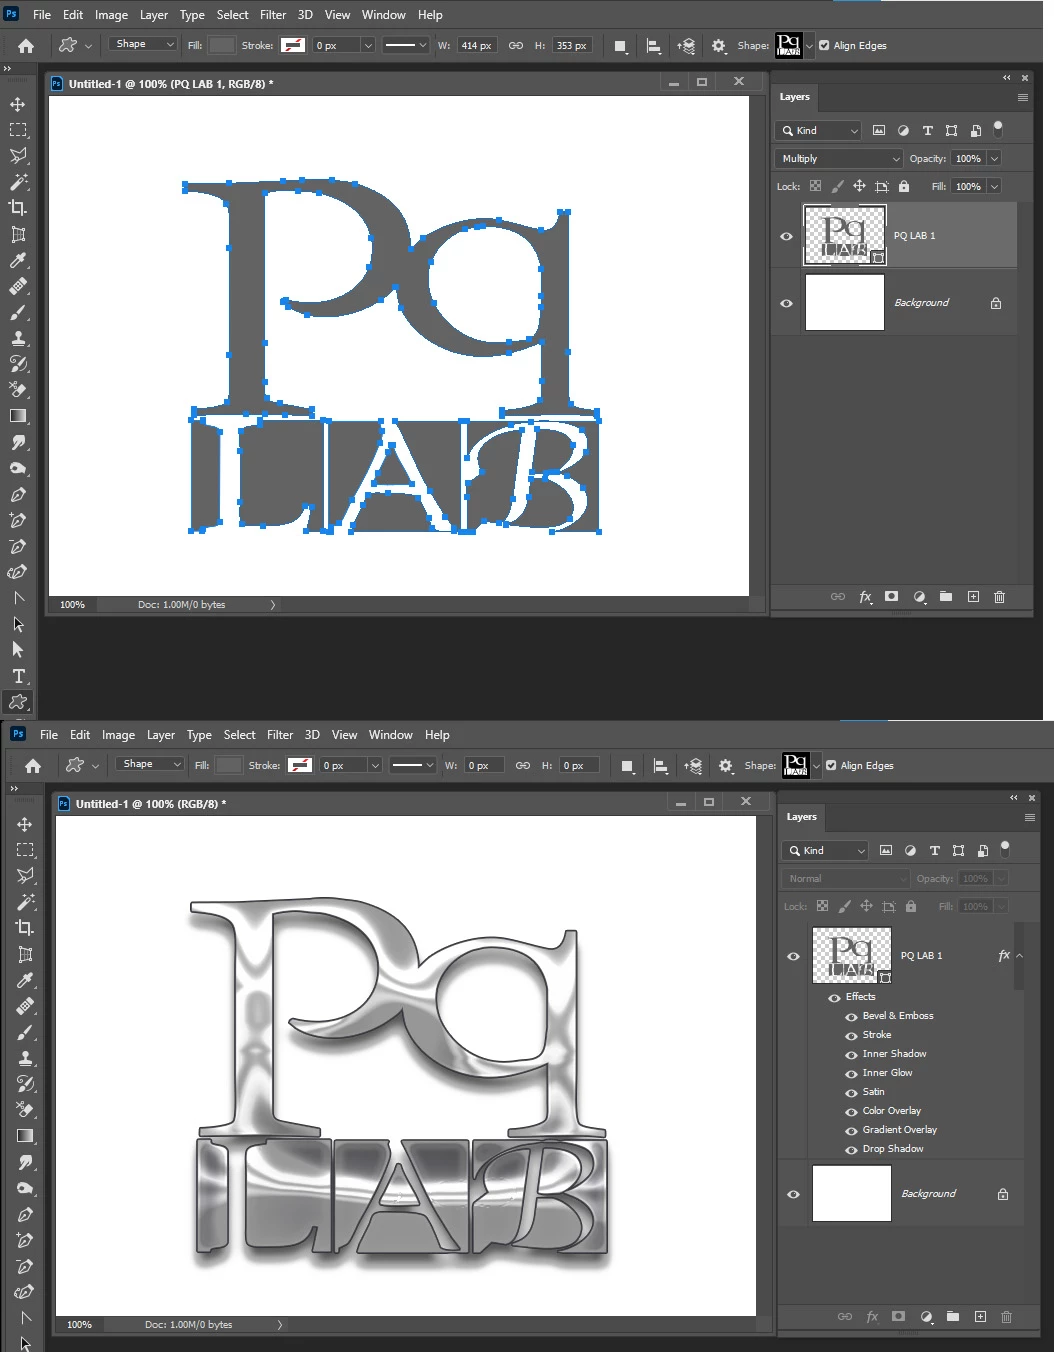Create a new group in top Layers panel
The height and width of the screenshot is (1352, 1054).
click(x=946, y=597)
